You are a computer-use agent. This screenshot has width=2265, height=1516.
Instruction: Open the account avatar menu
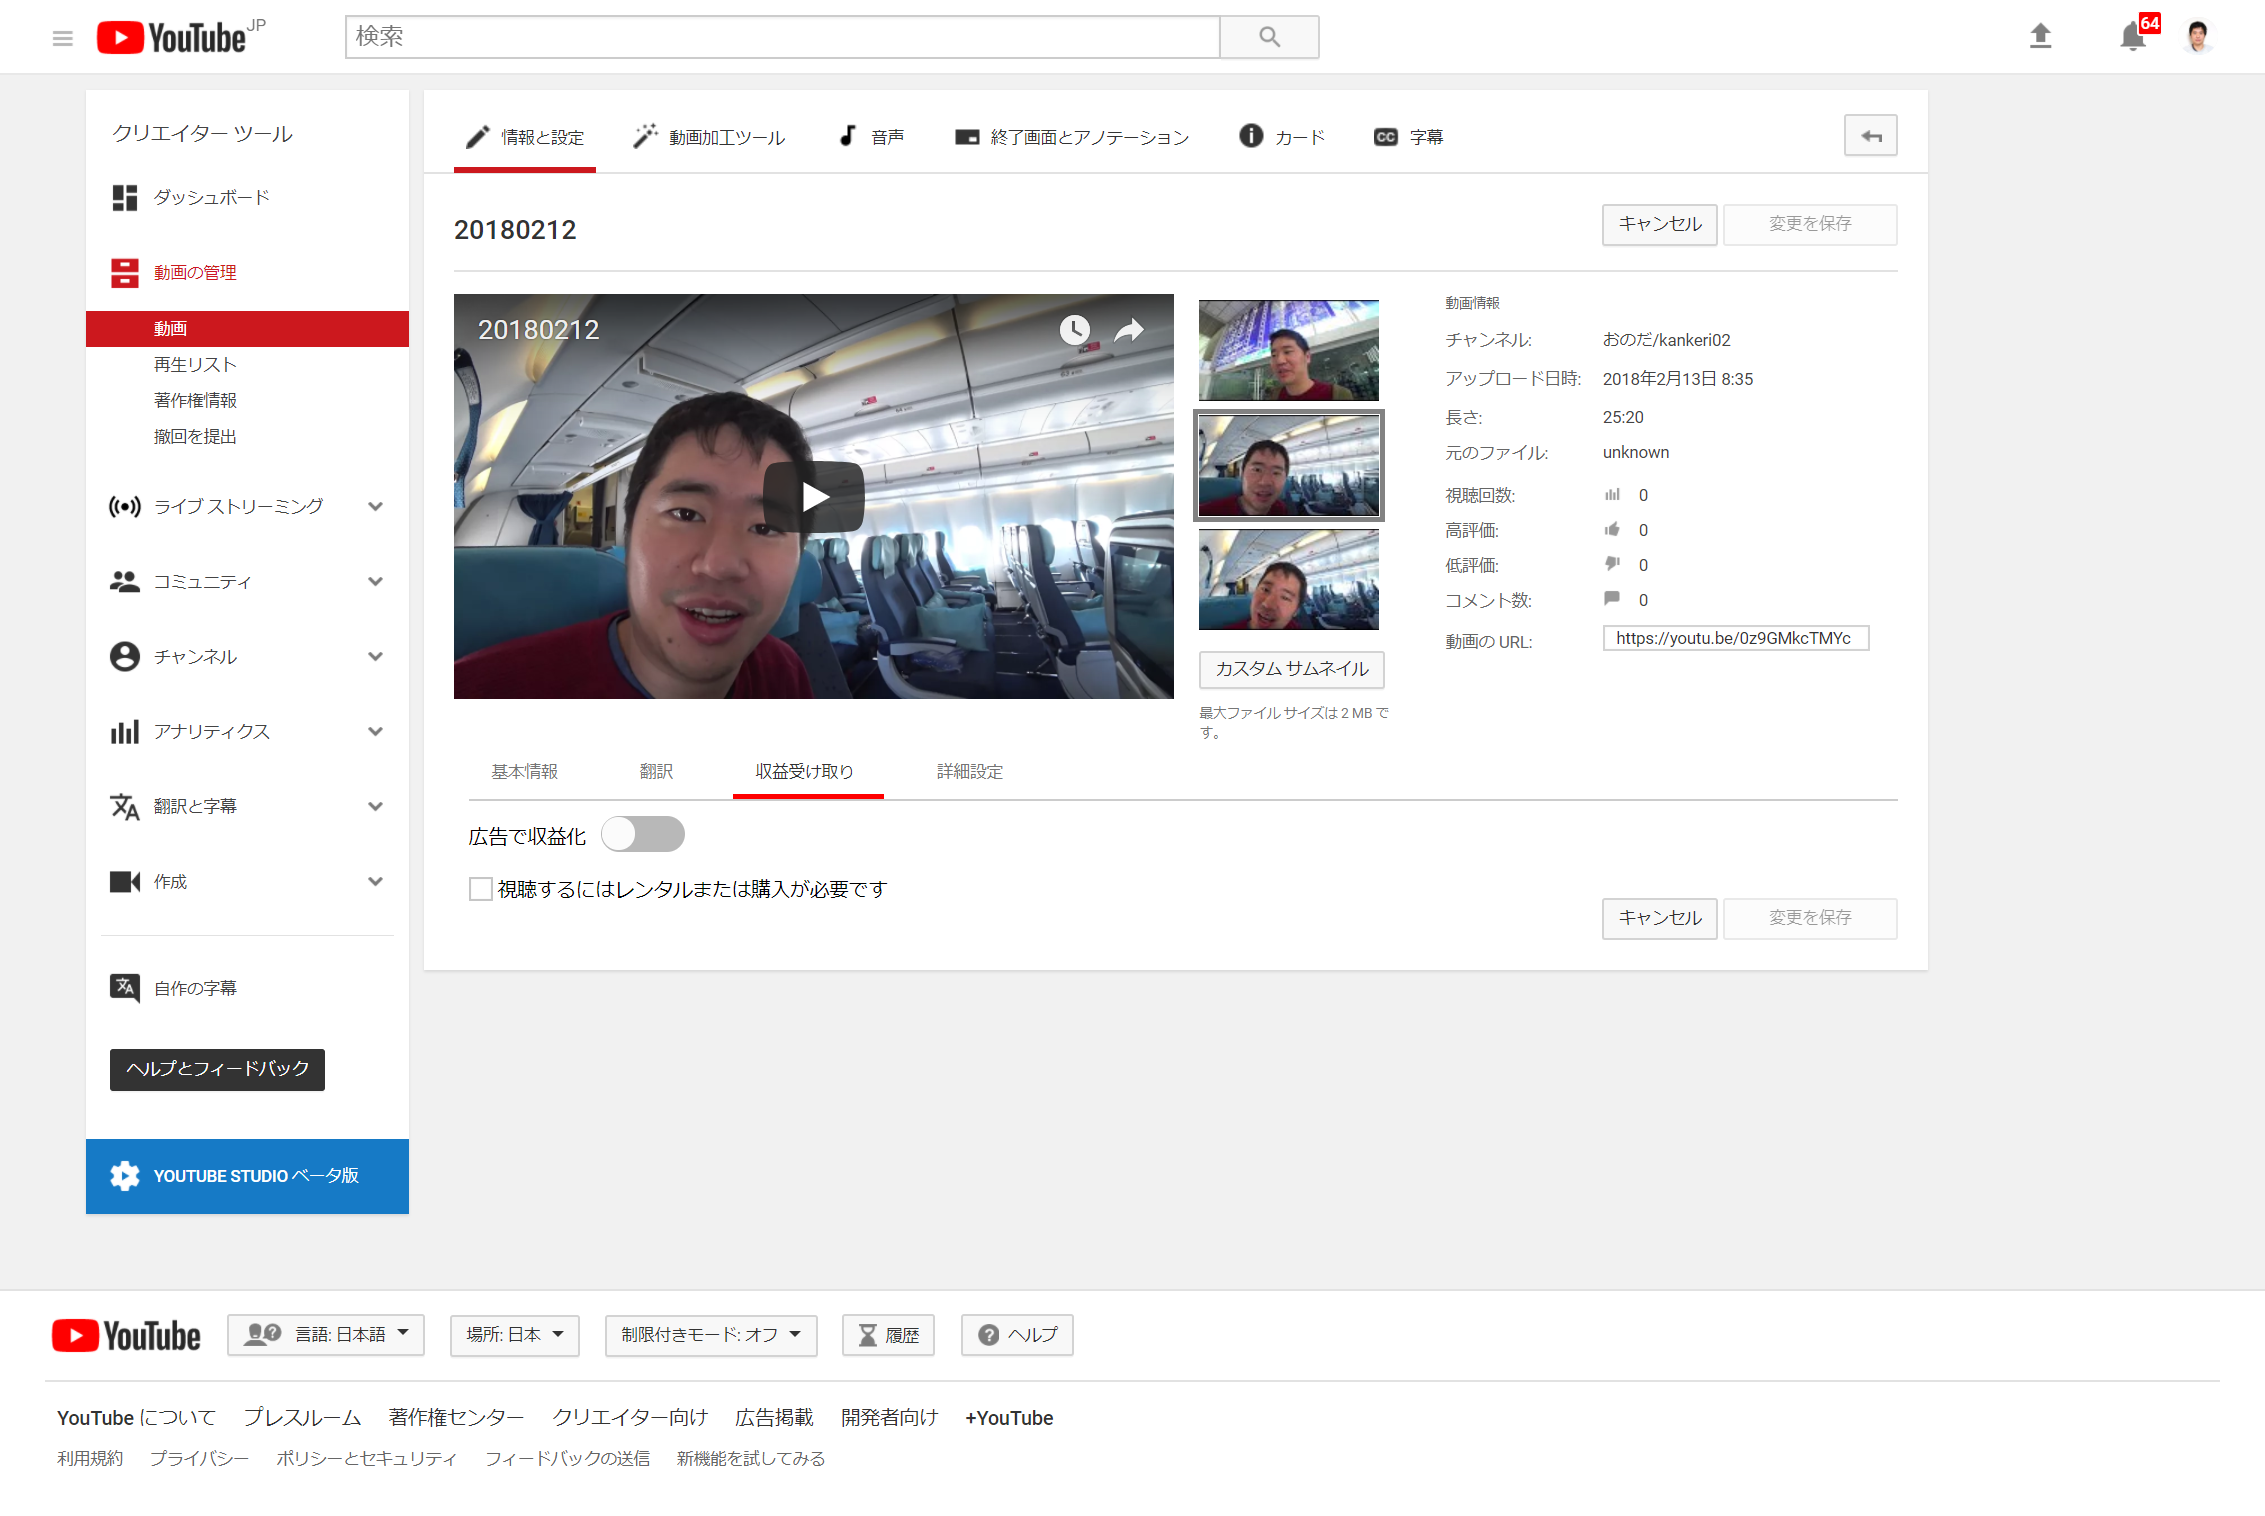tap(2197, 37)
